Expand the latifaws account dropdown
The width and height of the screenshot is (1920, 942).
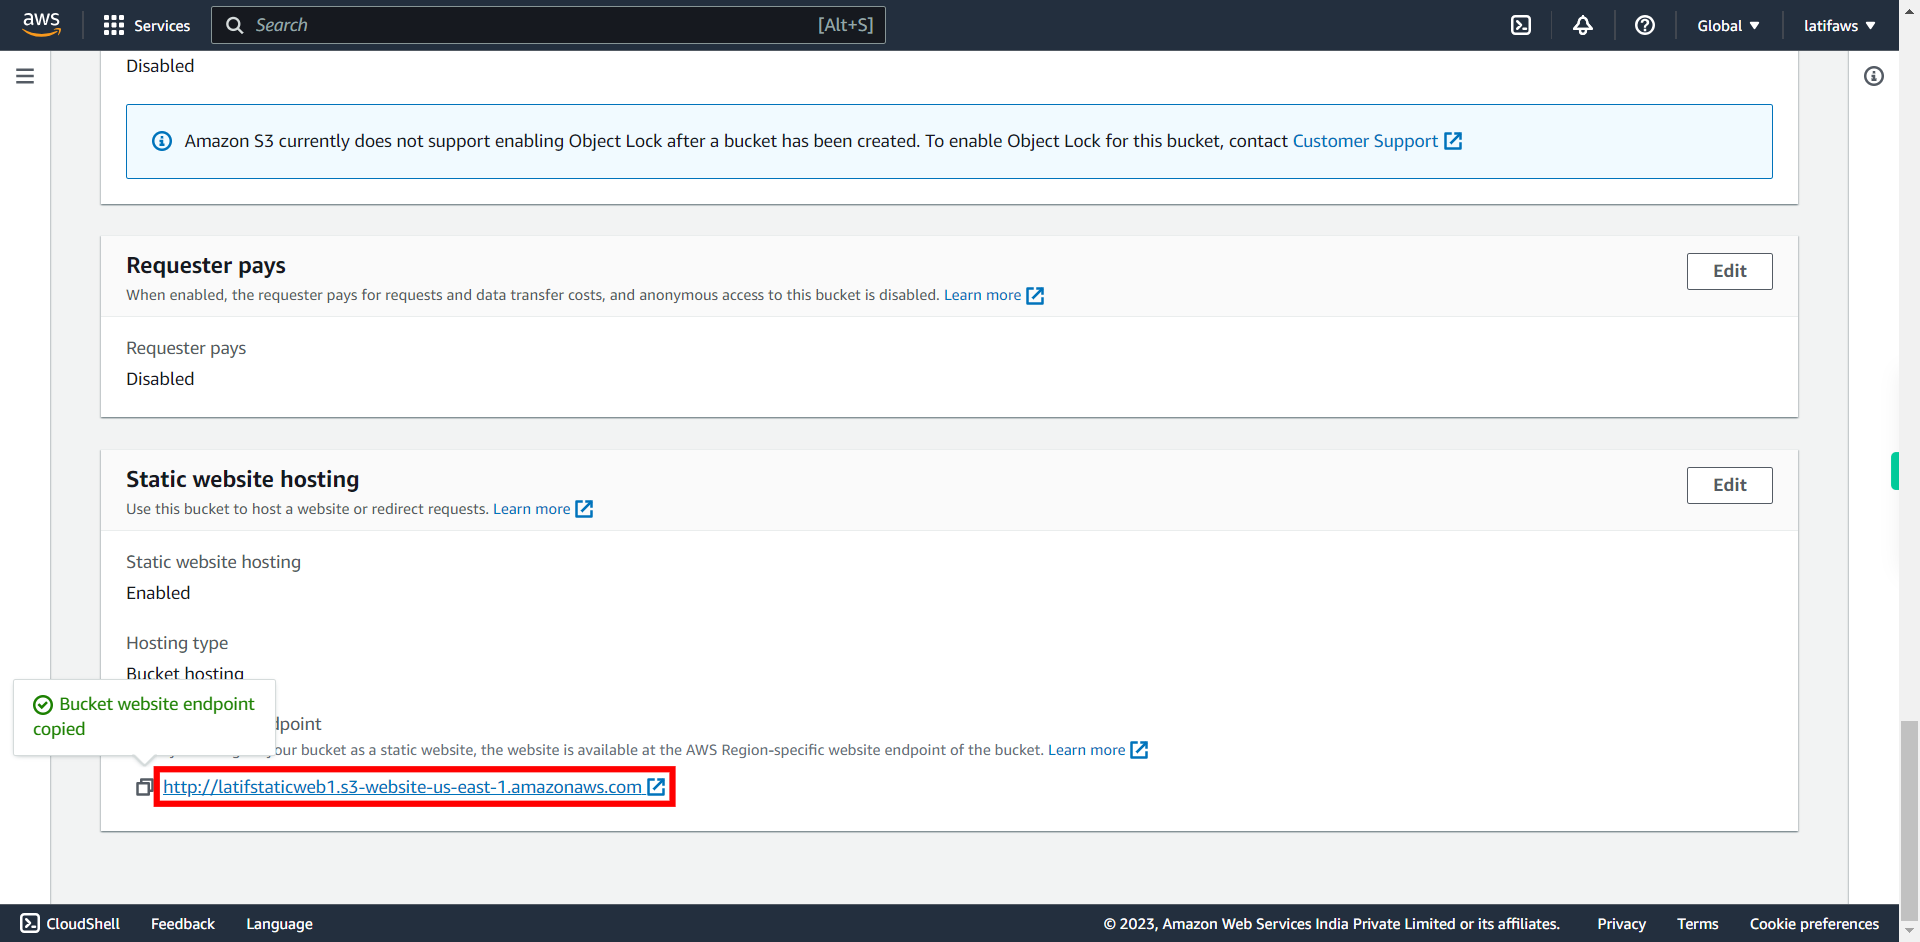click(1839, 25)
